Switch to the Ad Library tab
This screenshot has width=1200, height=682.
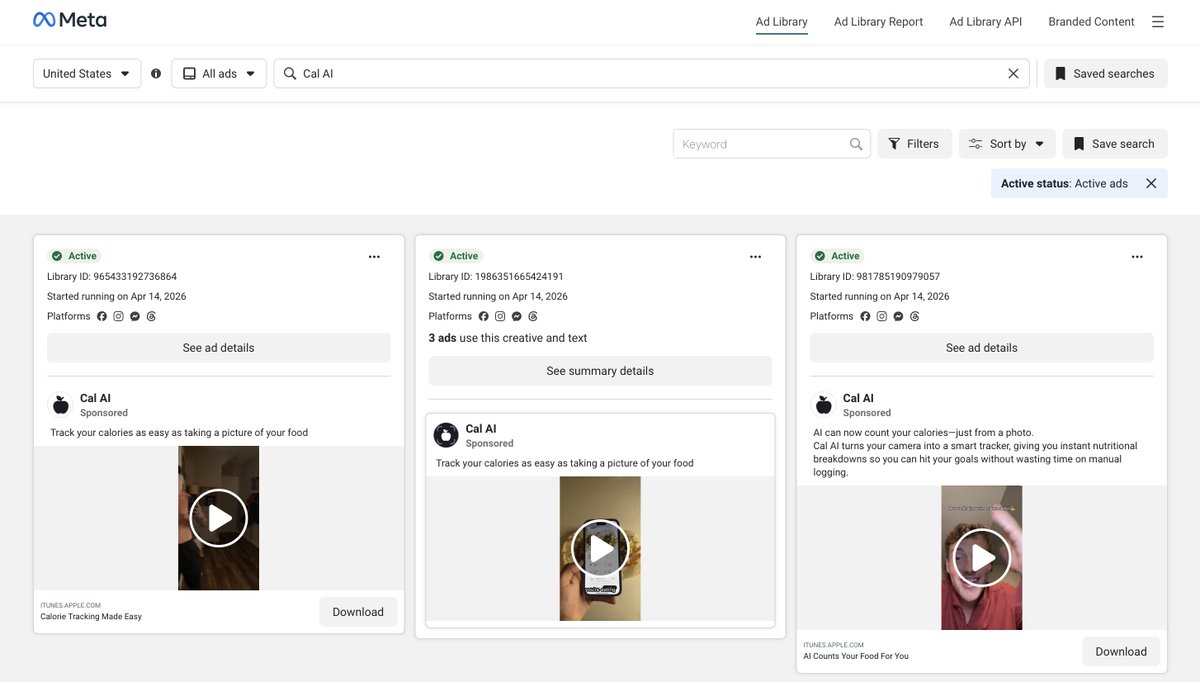782,22
